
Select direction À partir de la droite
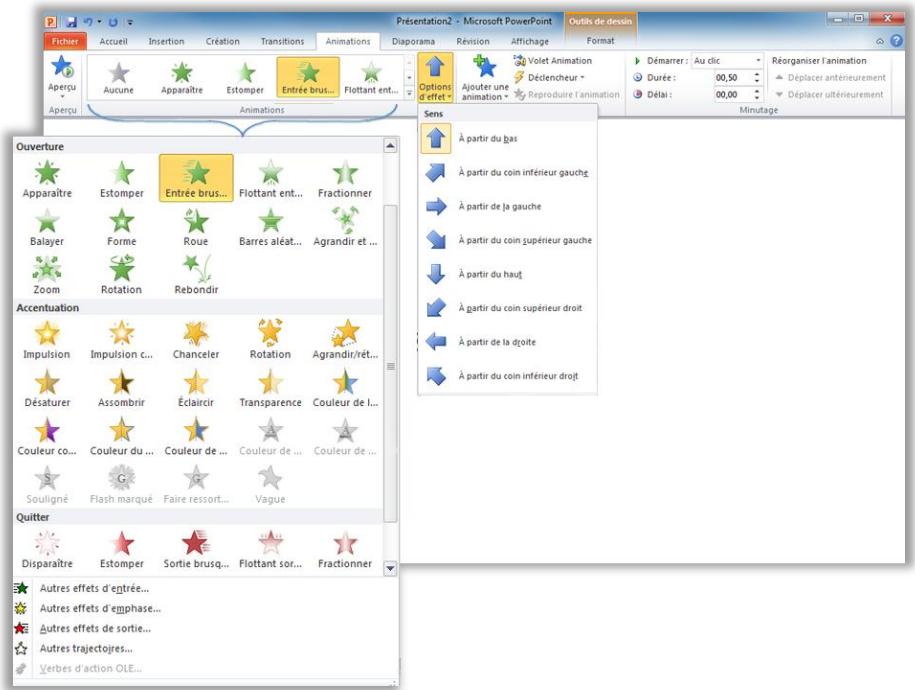(x=508, y=342)
